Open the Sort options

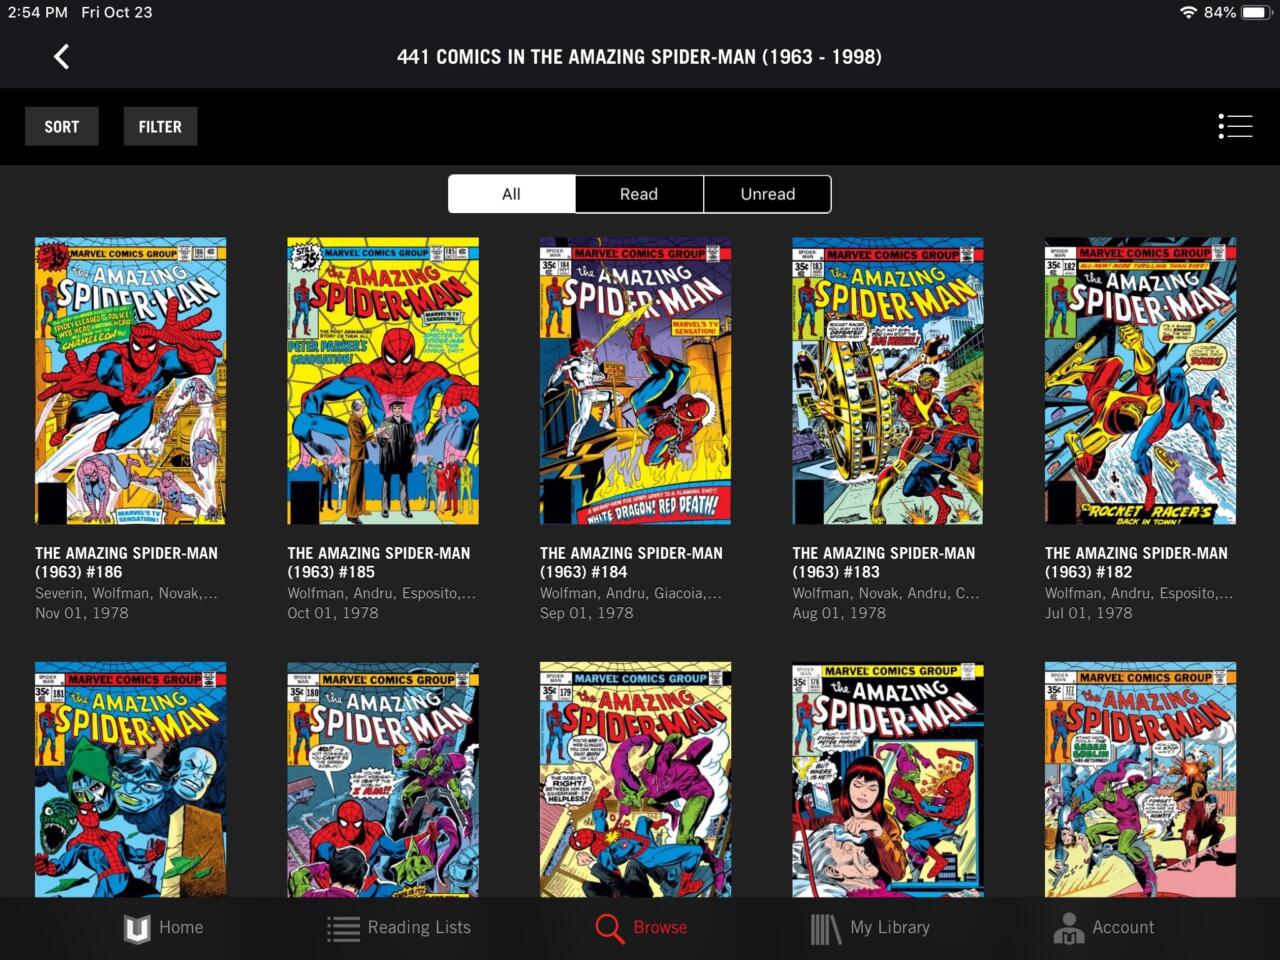coord(61,126)
